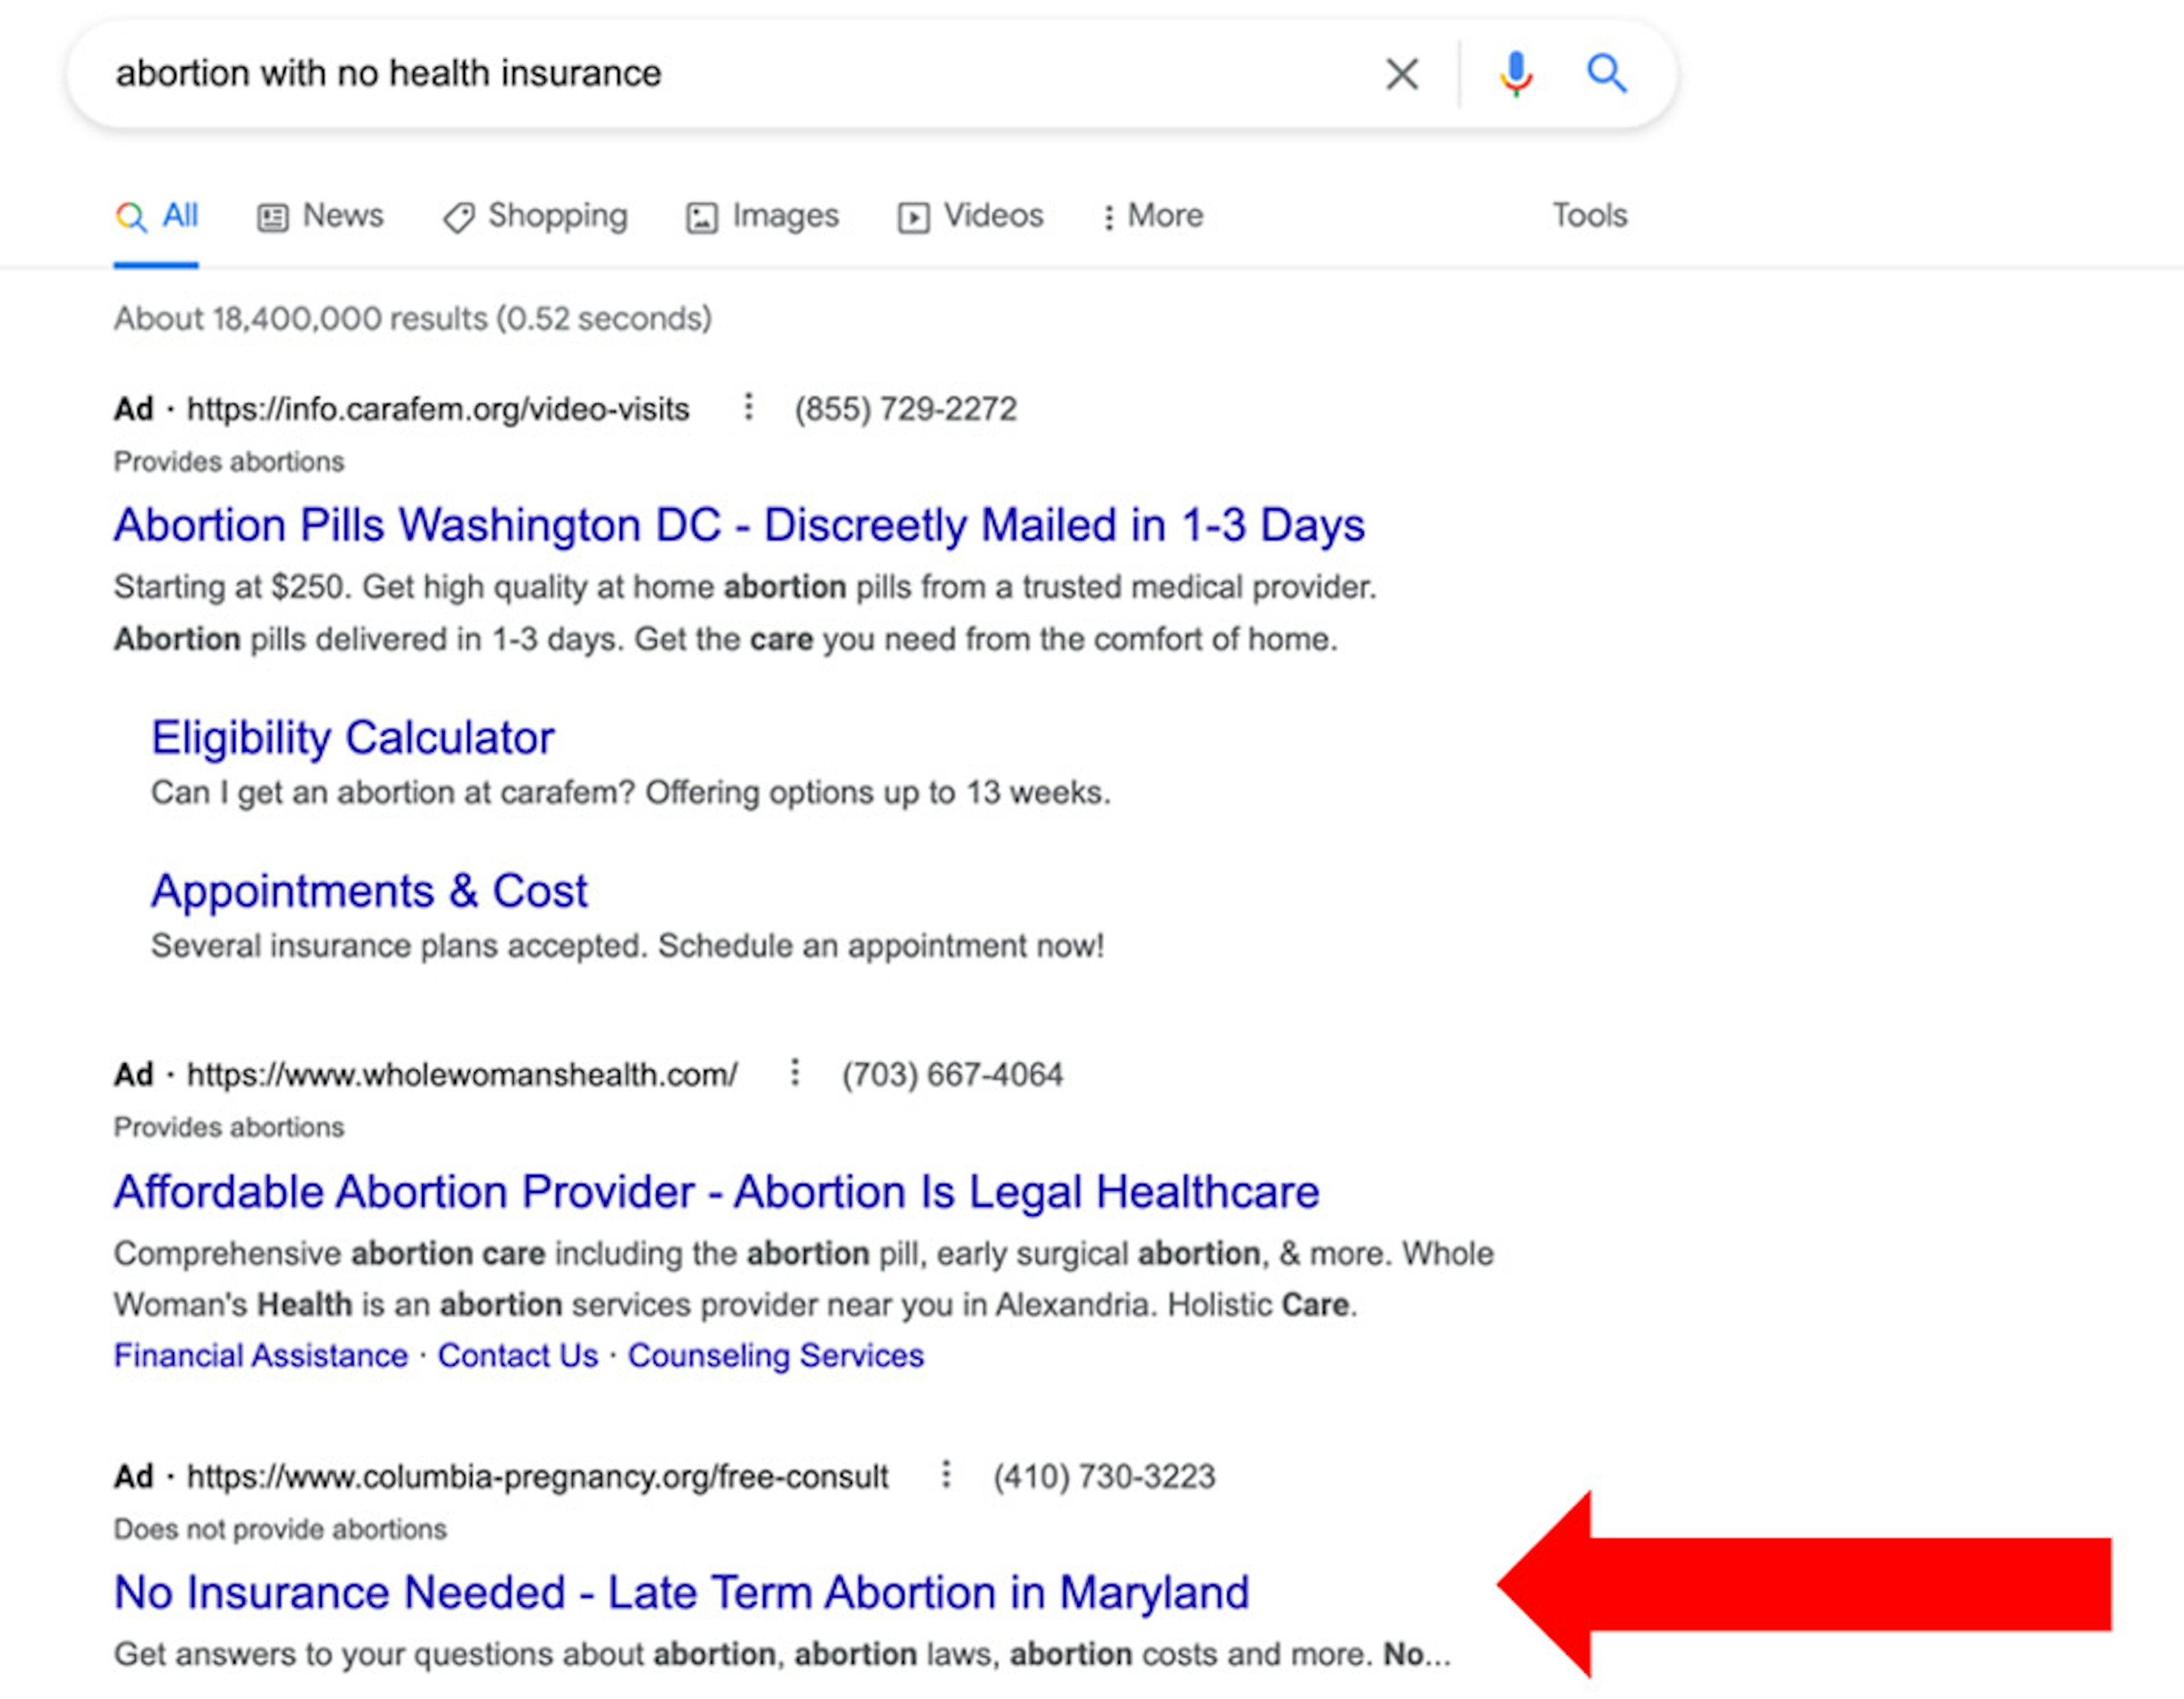Start voice search with the microphone icon

click(x=1516, y=74)
